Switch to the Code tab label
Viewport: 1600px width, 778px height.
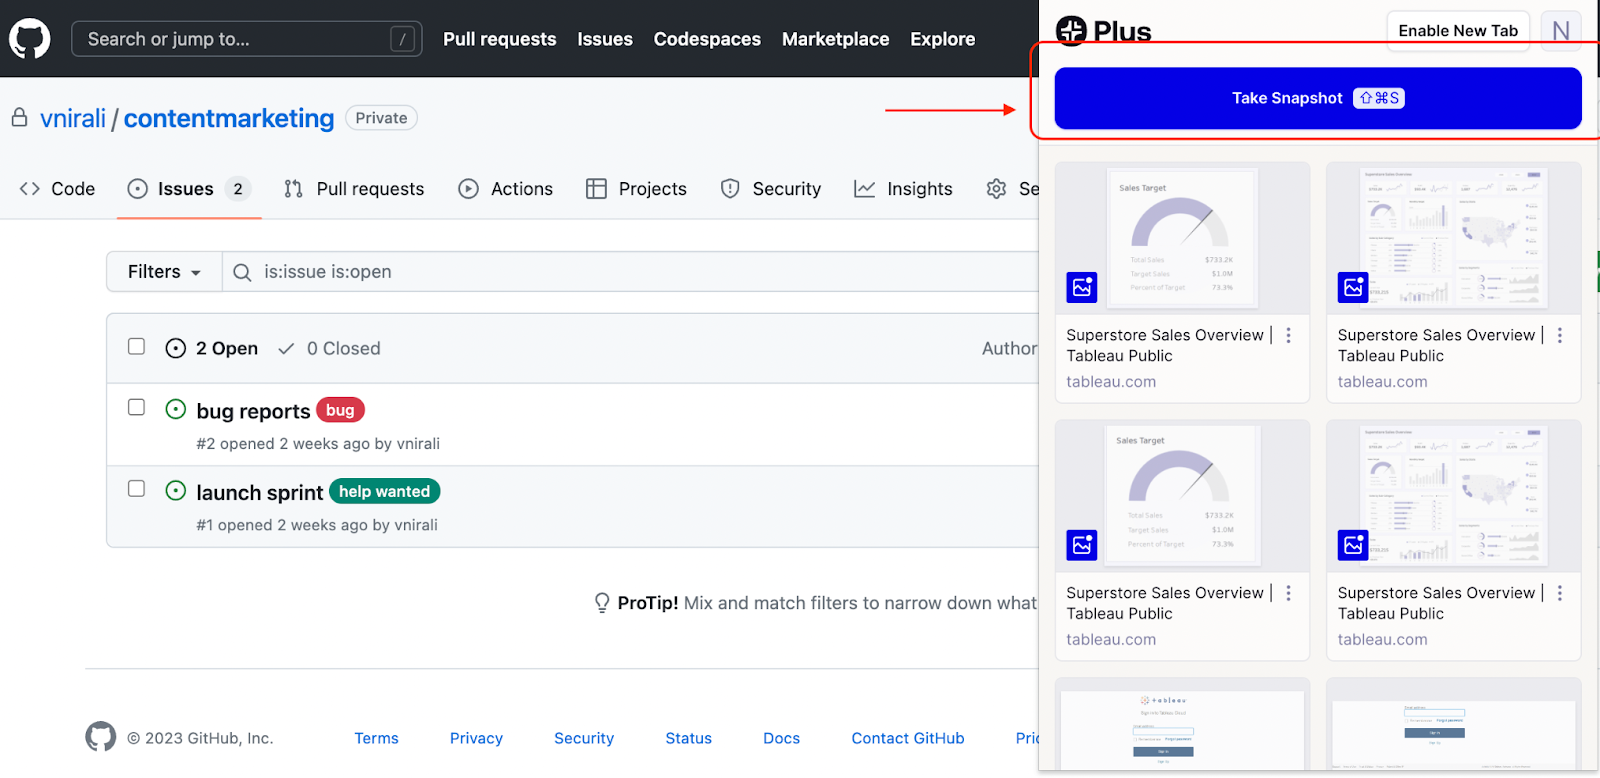(x=73, y=189)
